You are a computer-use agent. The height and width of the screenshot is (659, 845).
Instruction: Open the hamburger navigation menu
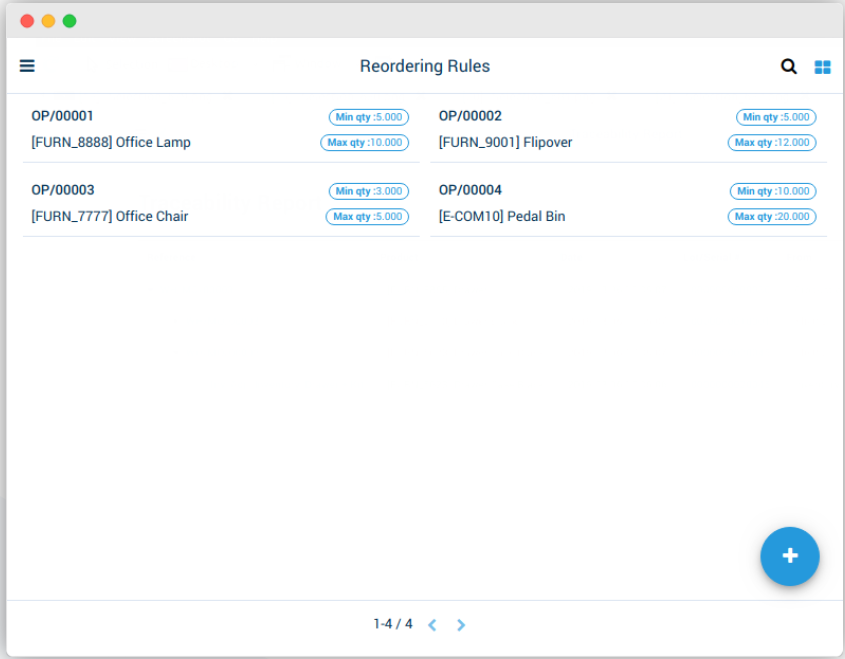click(27, 66)
